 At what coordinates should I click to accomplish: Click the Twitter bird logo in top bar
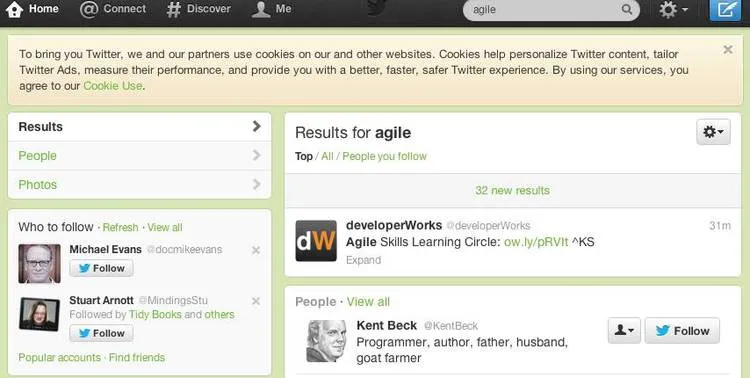[x=376, y=8]
